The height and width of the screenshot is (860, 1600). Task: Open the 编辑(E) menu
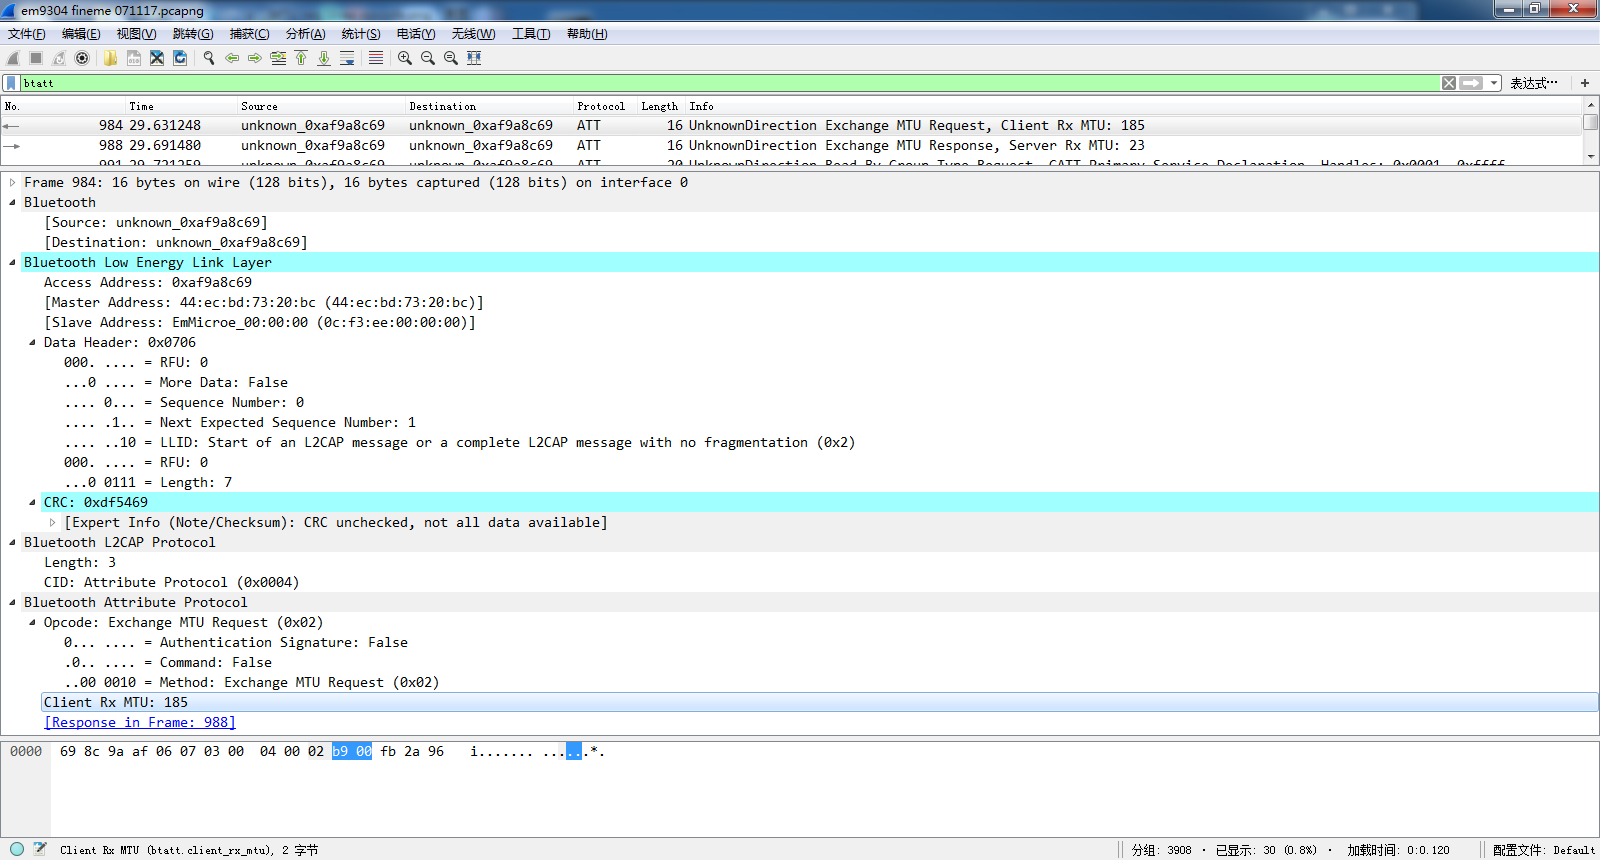[x=81, y=34]
